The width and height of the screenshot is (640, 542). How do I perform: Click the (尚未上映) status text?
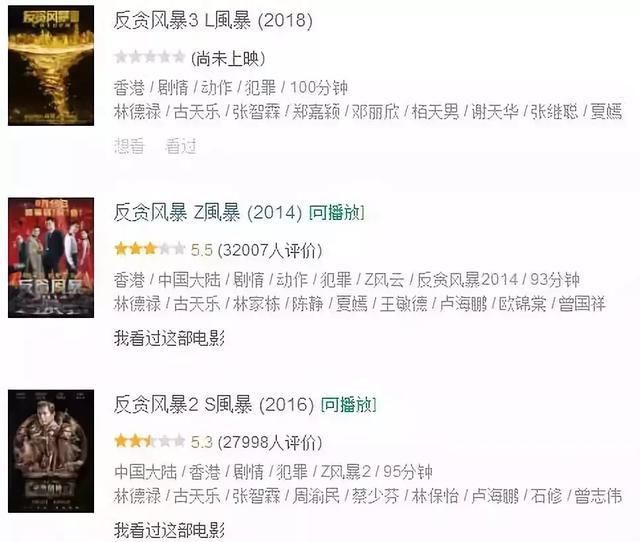(x=228, y=58)
